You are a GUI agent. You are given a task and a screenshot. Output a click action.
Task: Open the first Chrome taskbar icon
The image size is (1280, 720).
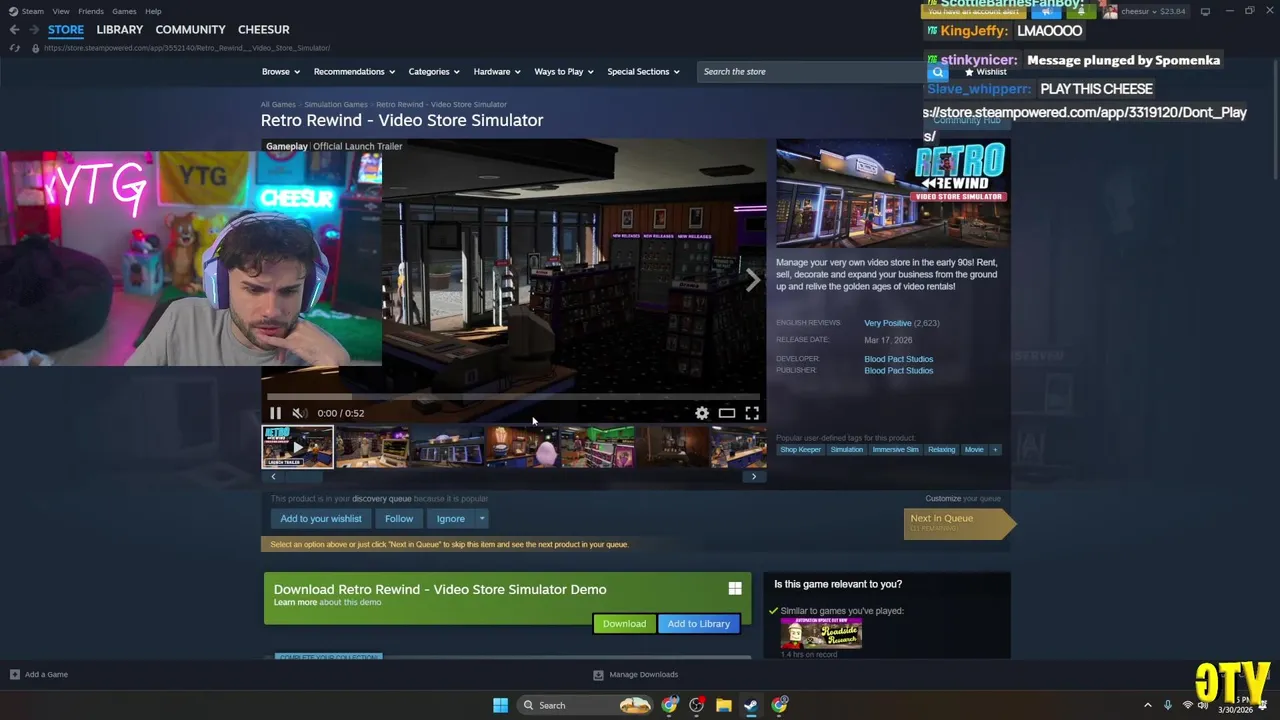pos(669,705)
